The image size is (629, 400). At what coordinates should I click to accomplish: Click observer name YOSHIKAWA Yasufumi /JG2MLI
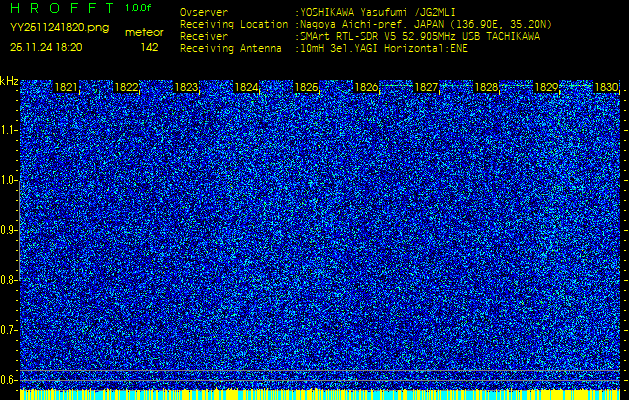[378, 12]
